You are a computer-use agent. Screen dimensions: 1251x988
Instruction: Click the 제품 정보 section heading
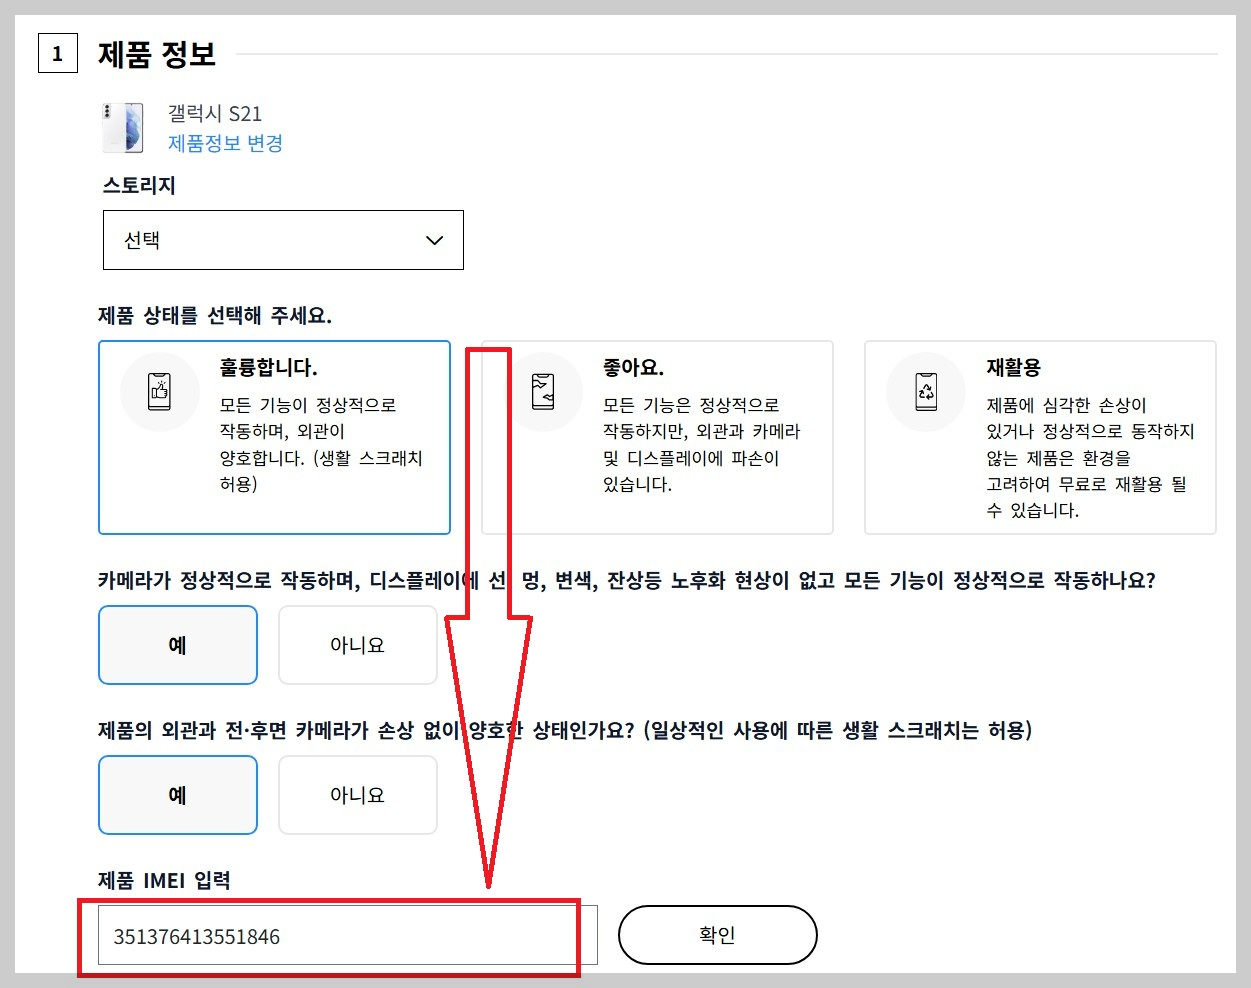pos(156,55)
